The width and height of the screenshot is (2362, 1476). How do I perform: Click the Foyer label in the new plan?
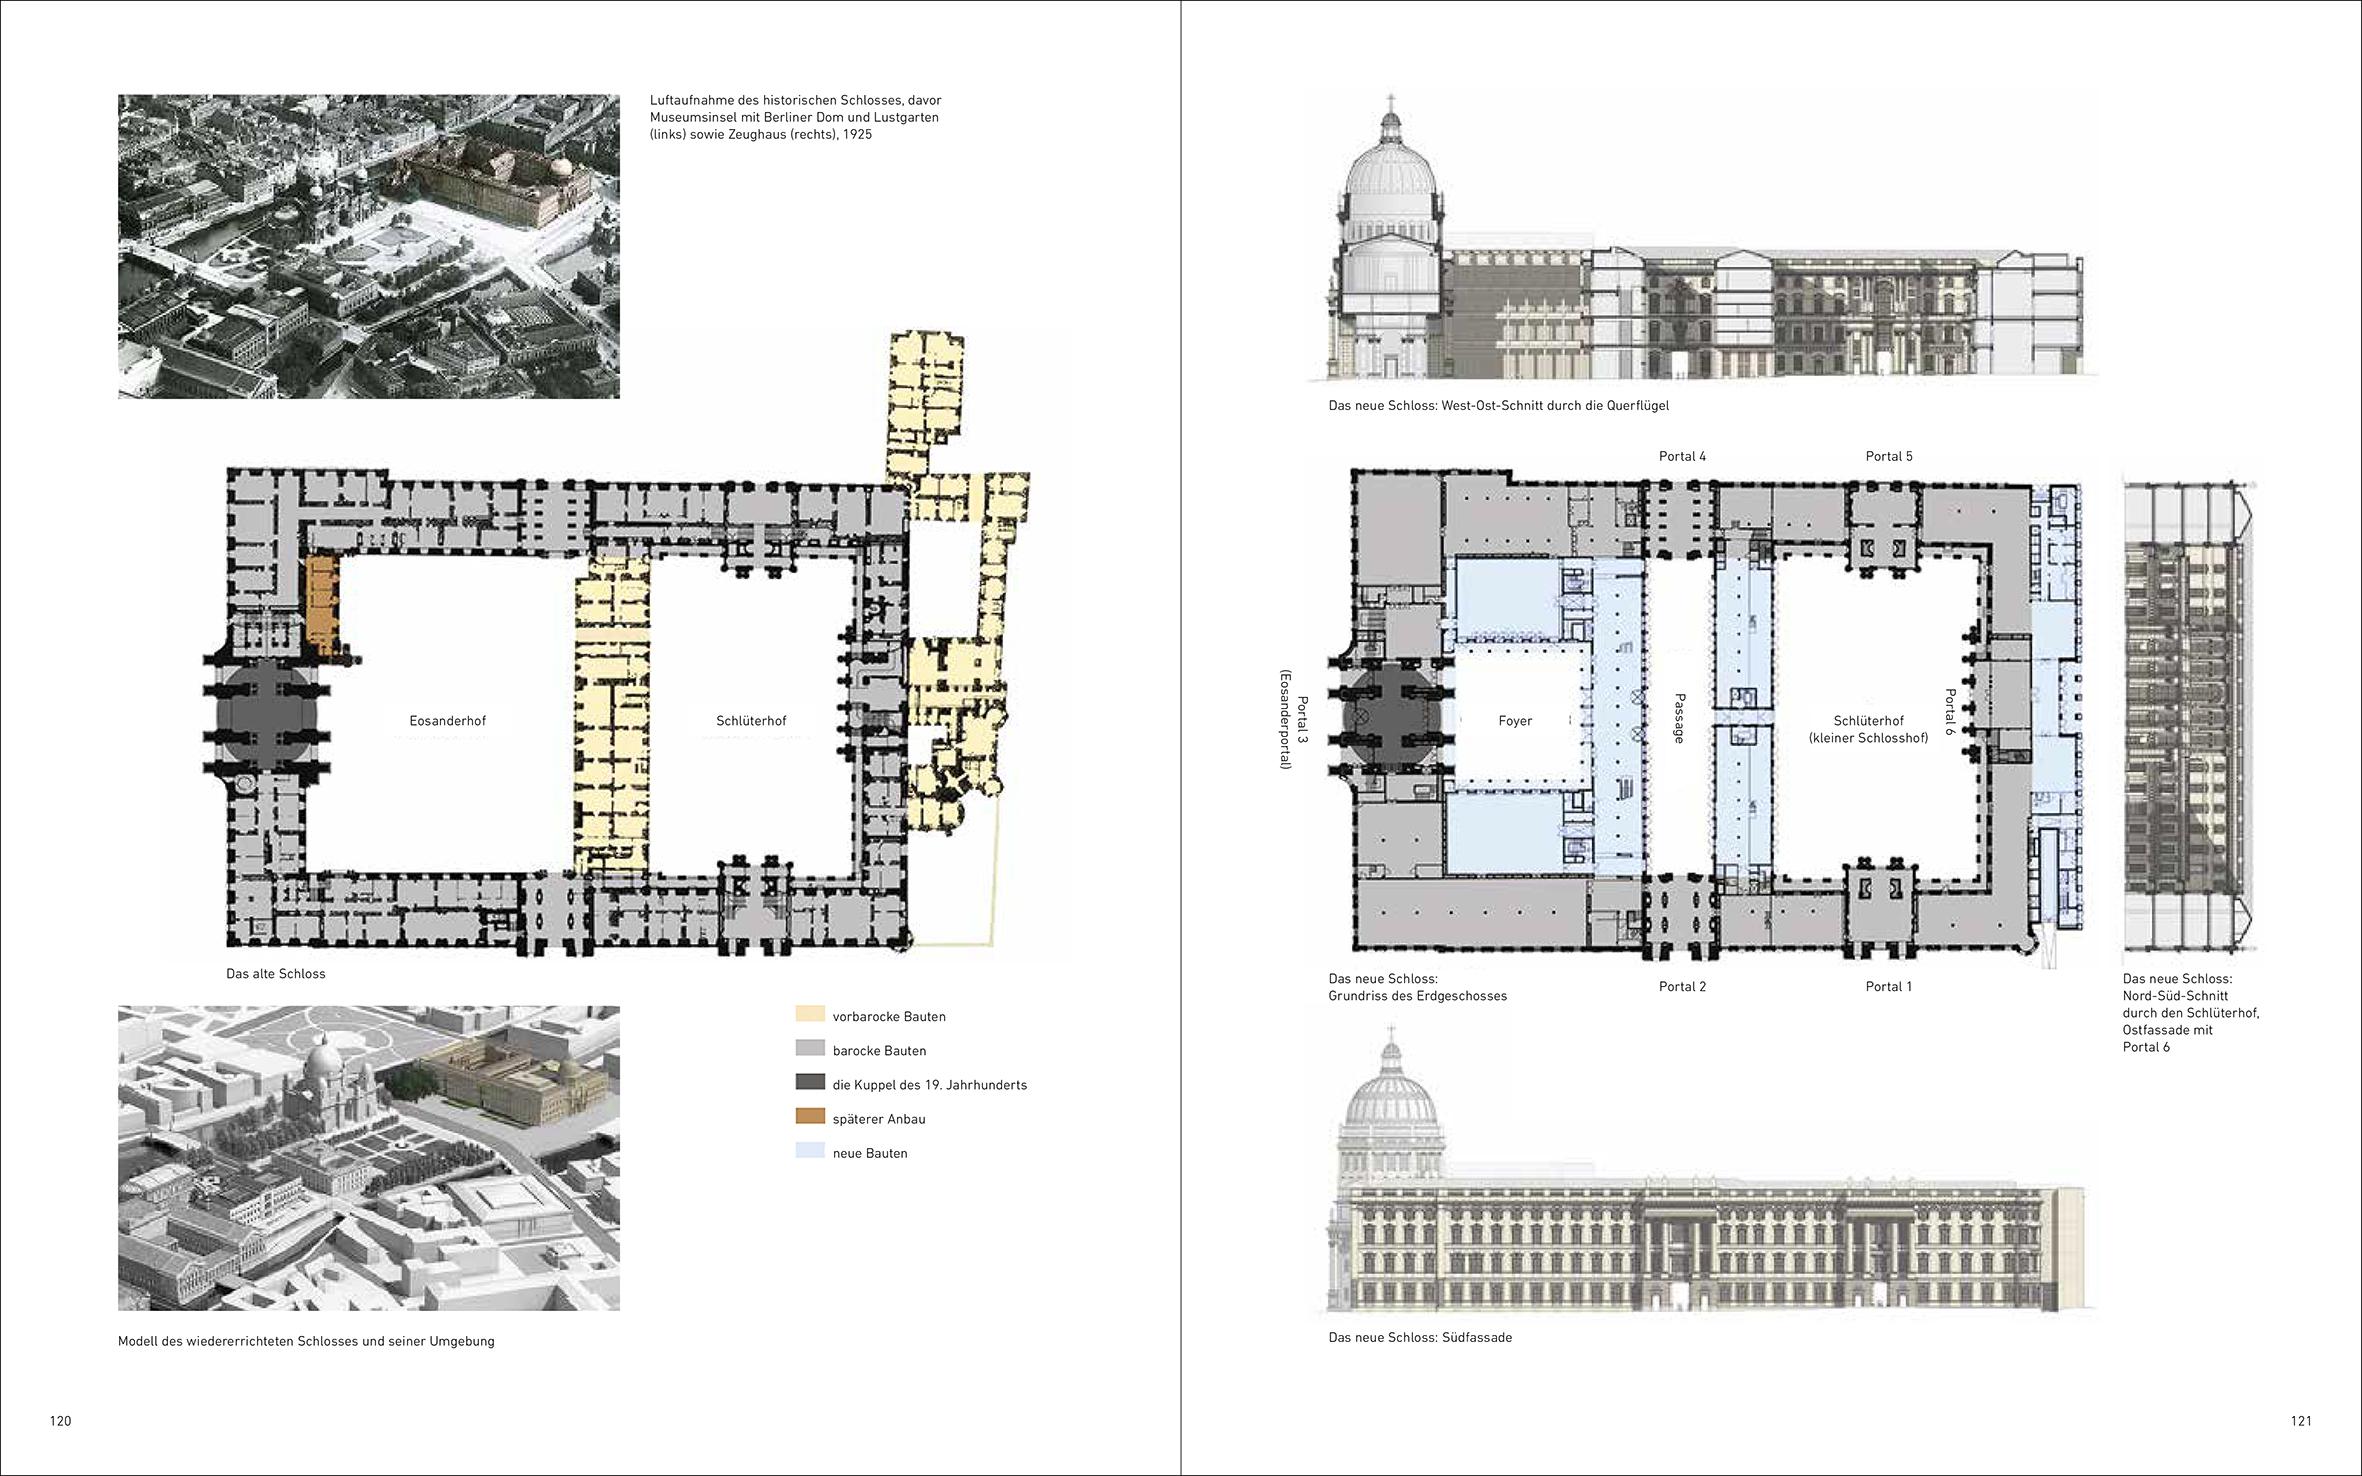(1515, 720)
